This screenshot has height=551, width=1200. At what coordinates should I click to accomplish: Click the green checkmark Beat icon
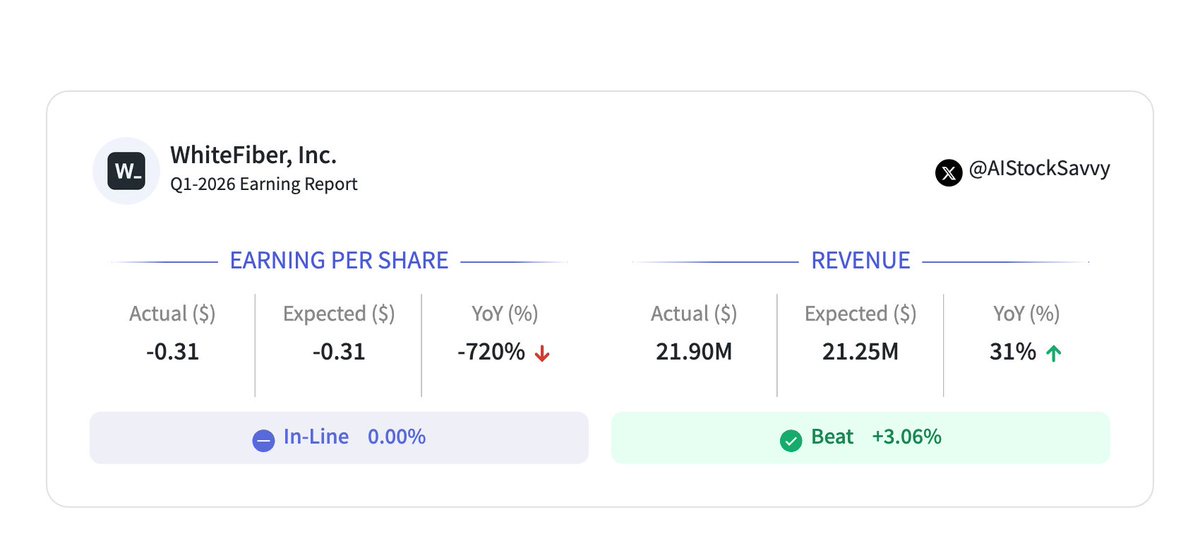click(791, 438)
